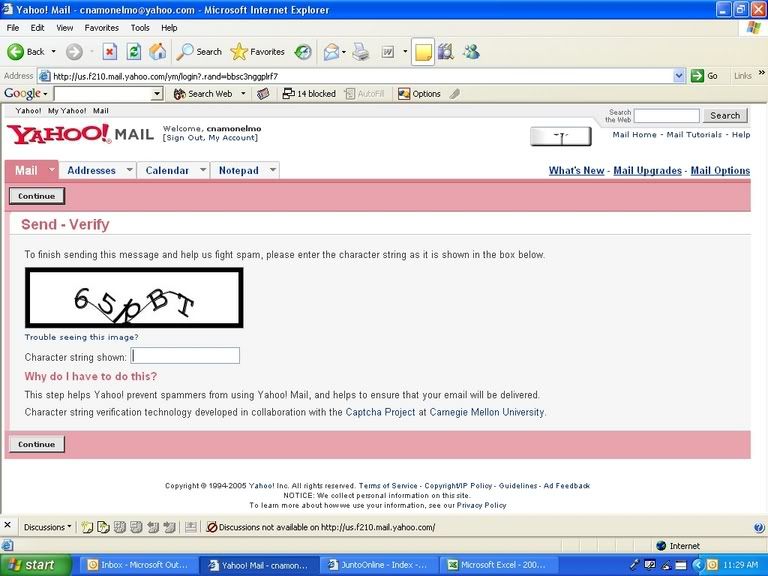Click the Mail envelope toolbar icon
Viewport: 768px width, 576px height.
332,51
